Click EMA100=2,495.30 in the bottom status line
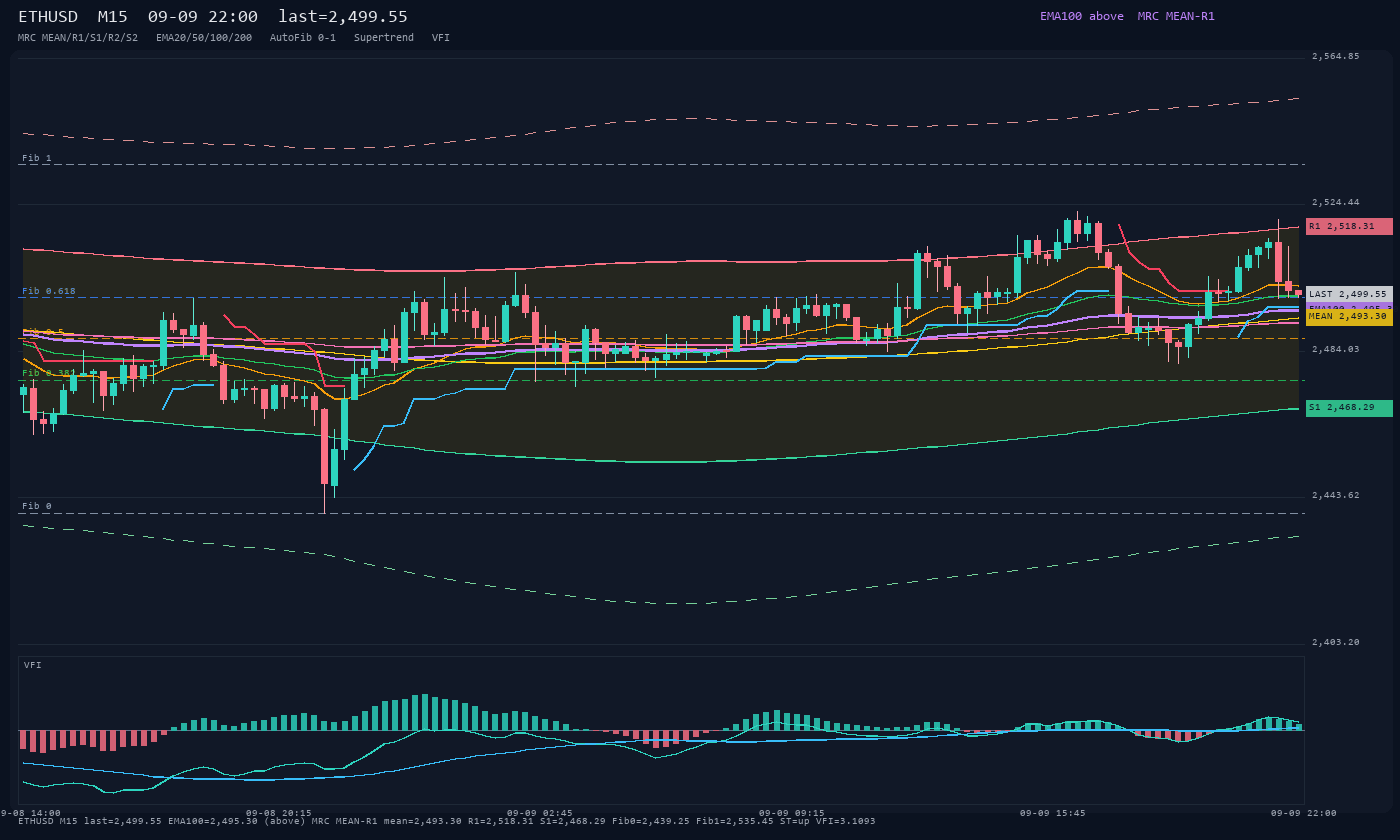This screenshot has height=840, width=1400. tap(213, 821)
